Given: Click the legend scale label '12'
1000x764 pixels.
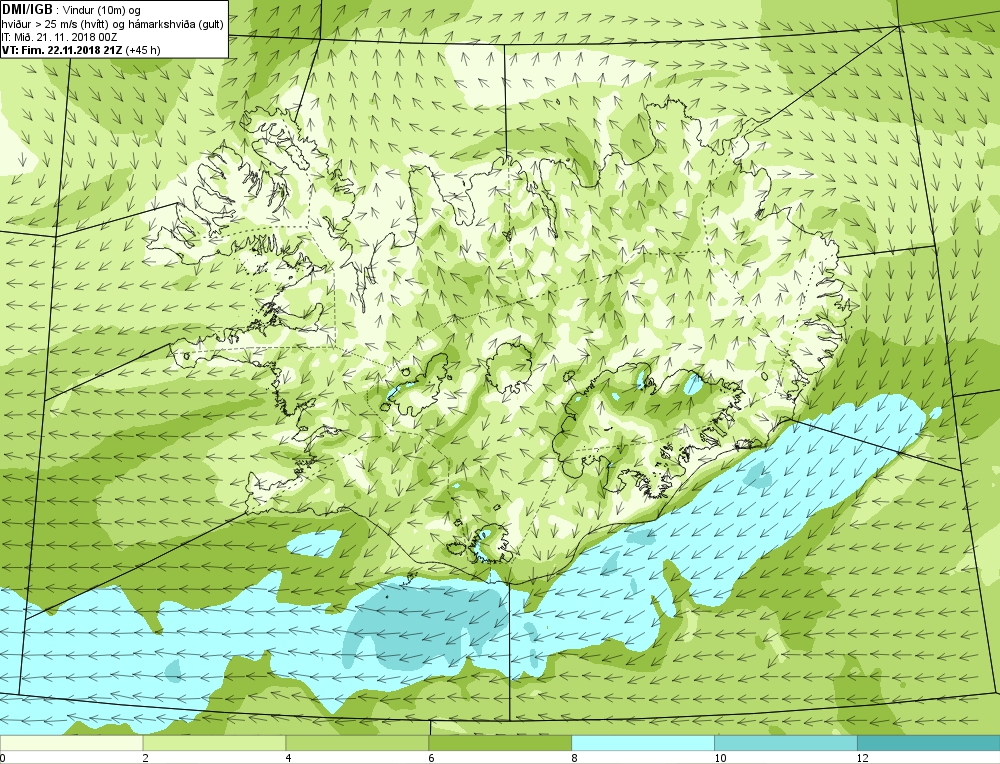Looking at the screenshot, I should click(862, 758).
